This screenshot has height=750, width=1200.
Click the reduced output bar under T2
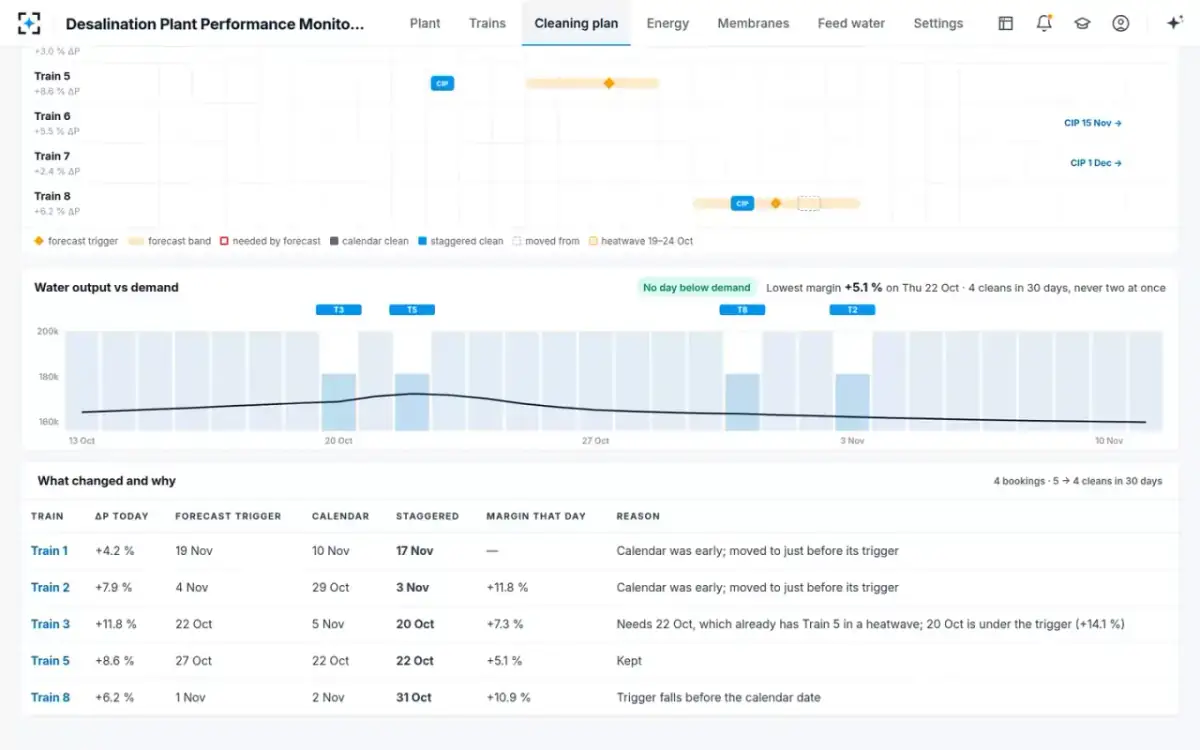pyautogui.click(x=852, y=402)
